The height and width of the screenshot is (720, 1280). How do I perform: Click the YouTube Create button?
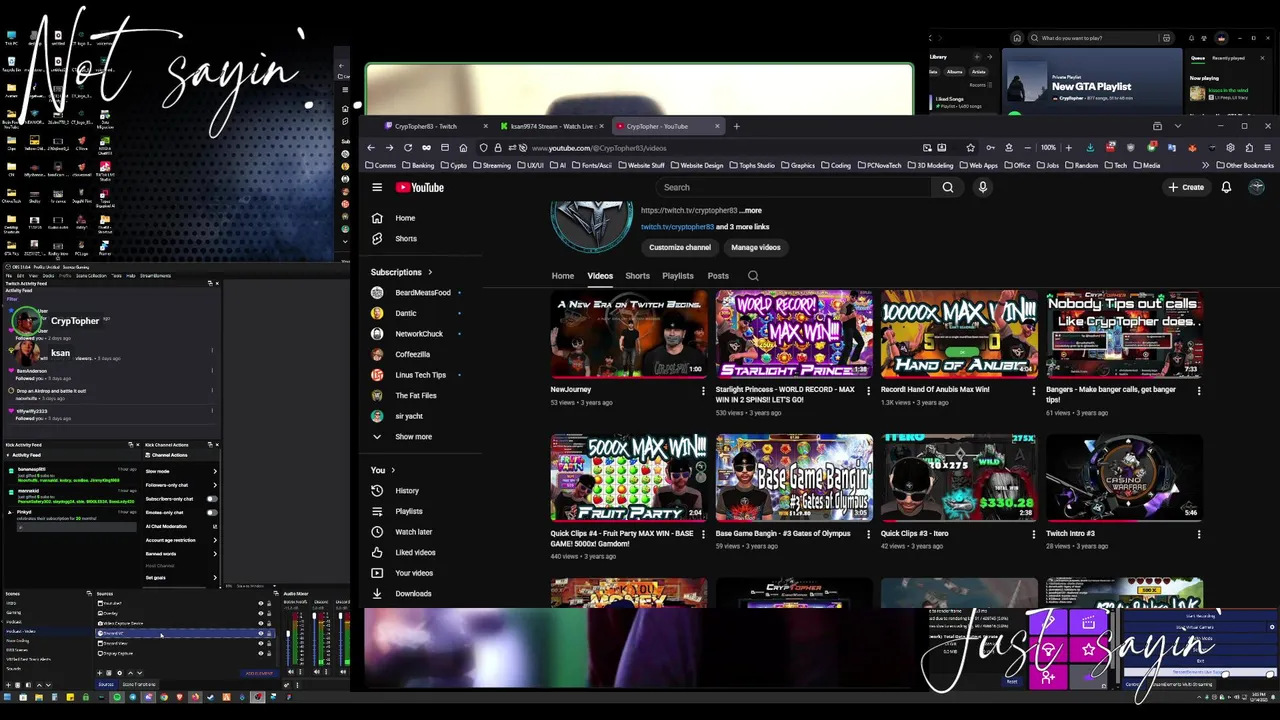(1187, 187)
